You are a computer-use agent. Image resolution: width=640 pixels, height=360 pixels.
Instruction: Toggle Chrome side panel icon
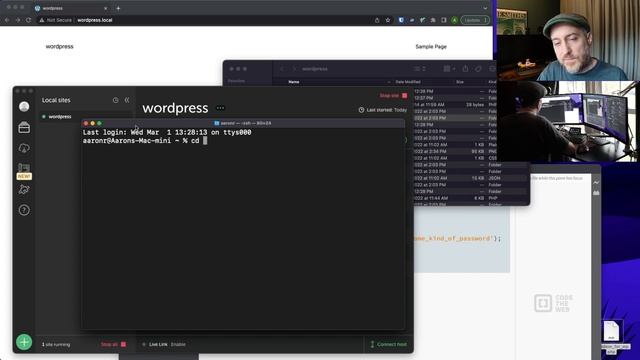(x=444, y=20)
